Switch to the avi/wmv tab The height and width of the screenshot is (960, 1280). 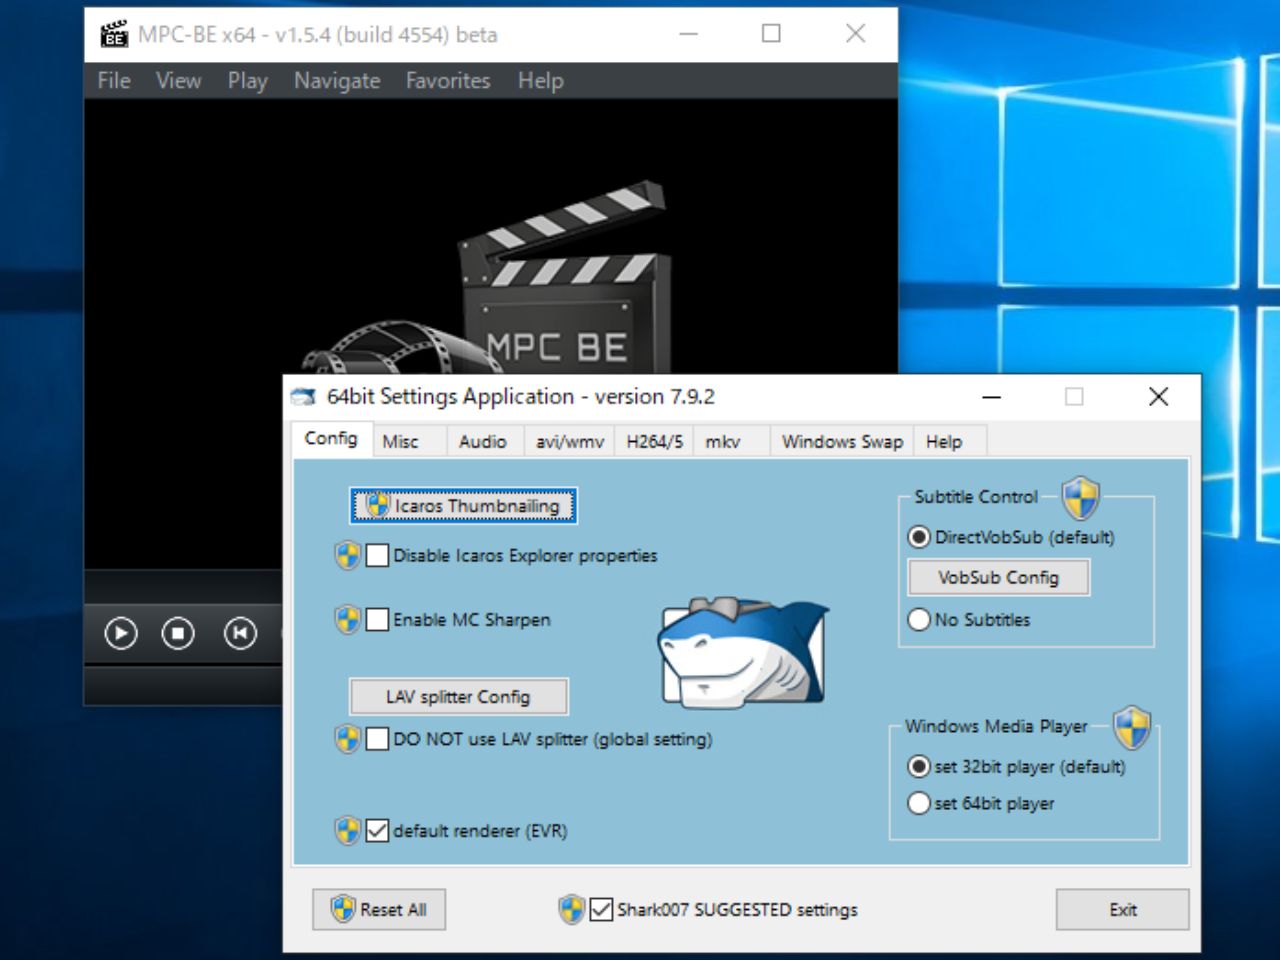[x=570, y=442]
